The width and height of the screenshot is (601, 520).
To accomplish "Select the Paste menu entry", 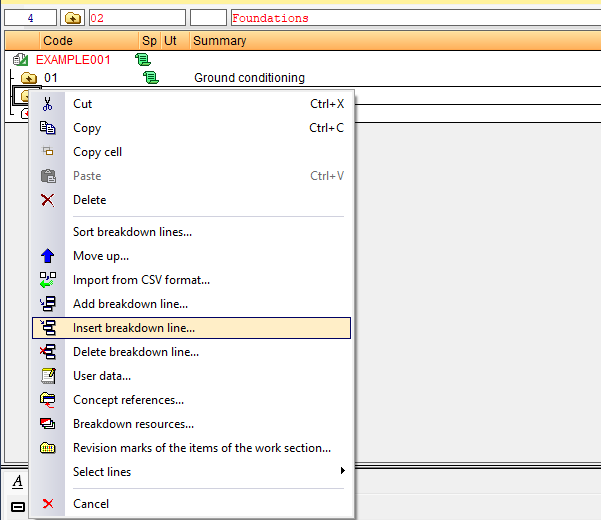I will (192, 176).
